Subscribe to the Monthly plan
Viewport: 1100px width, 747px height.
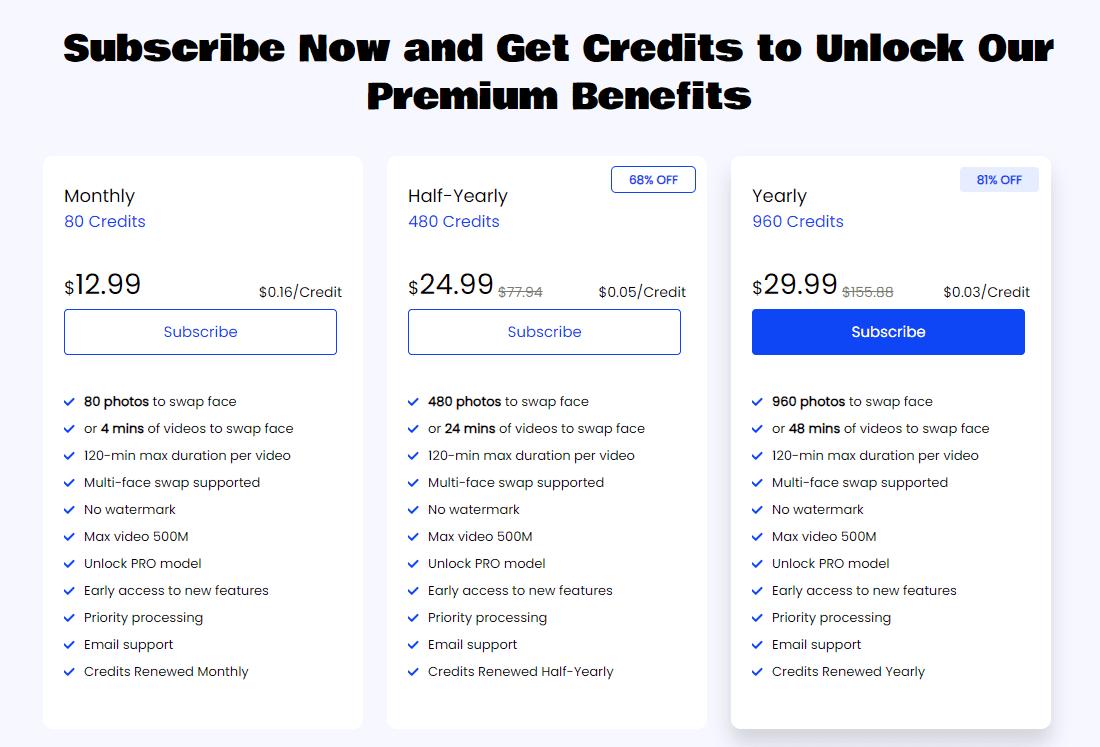pyautogui.click(x=200, y=332)
